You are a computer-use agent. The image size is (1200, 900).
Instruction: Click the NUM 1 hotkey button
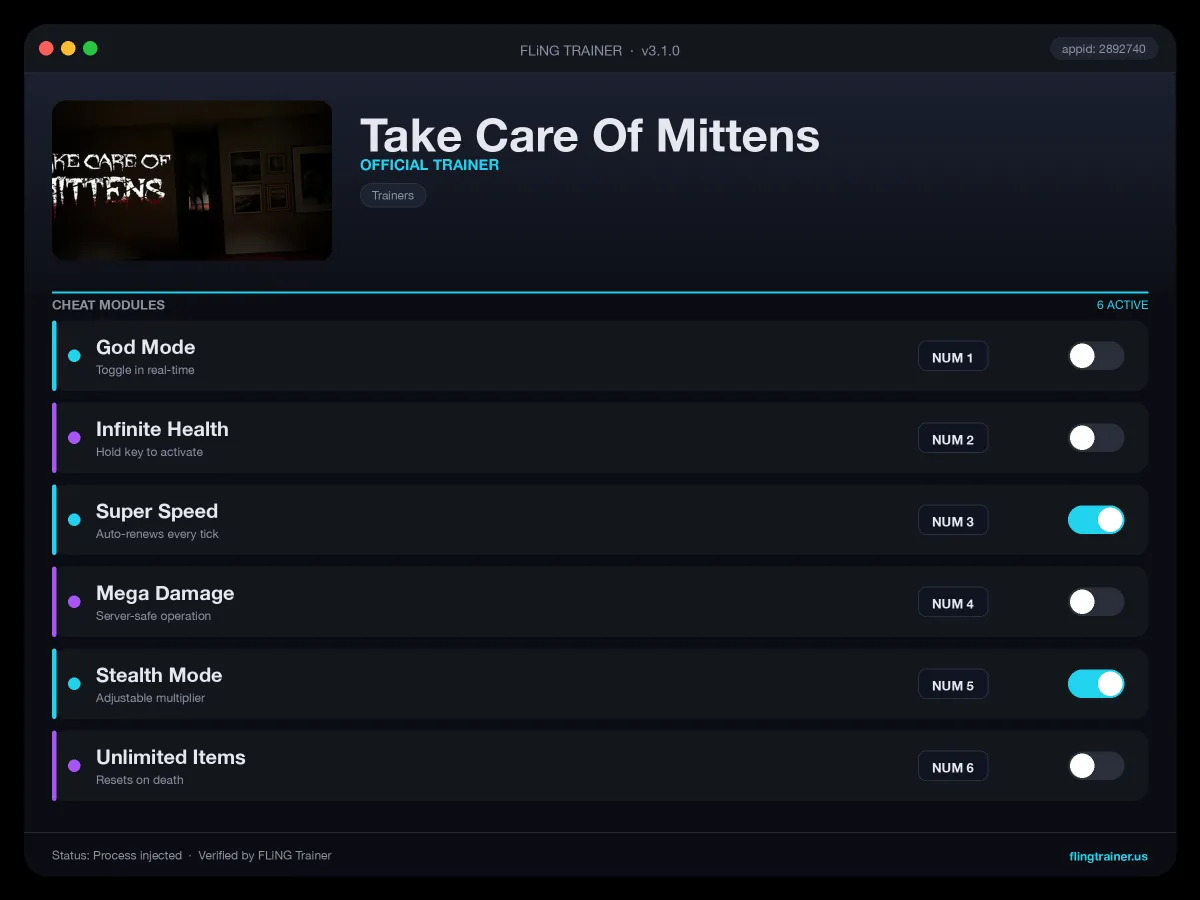click(x=953, y=357)
